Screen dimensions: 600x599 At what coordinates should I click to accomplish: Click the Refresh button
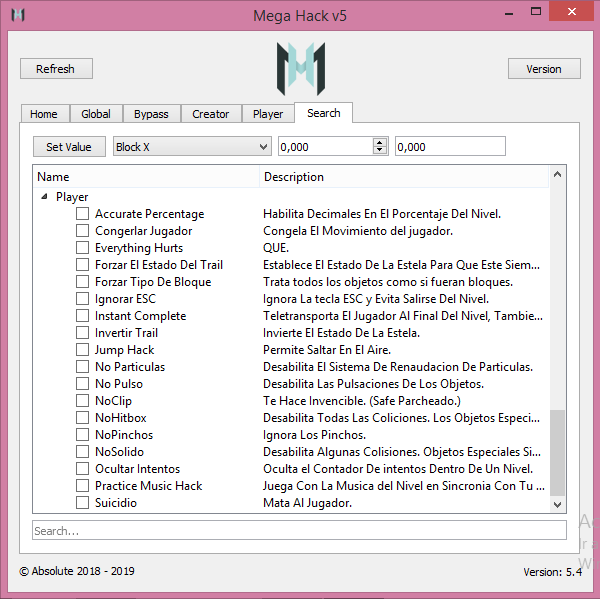click(x=56, y=69)
